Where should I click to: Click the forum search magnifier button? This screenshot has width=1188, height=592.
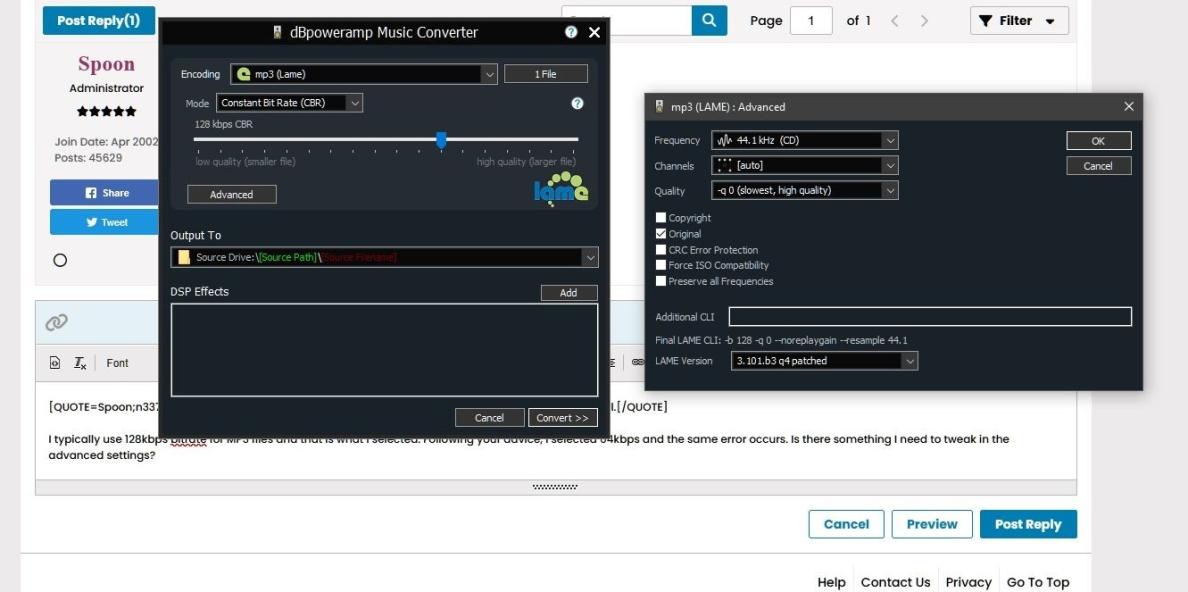click(x=709, y=20)
